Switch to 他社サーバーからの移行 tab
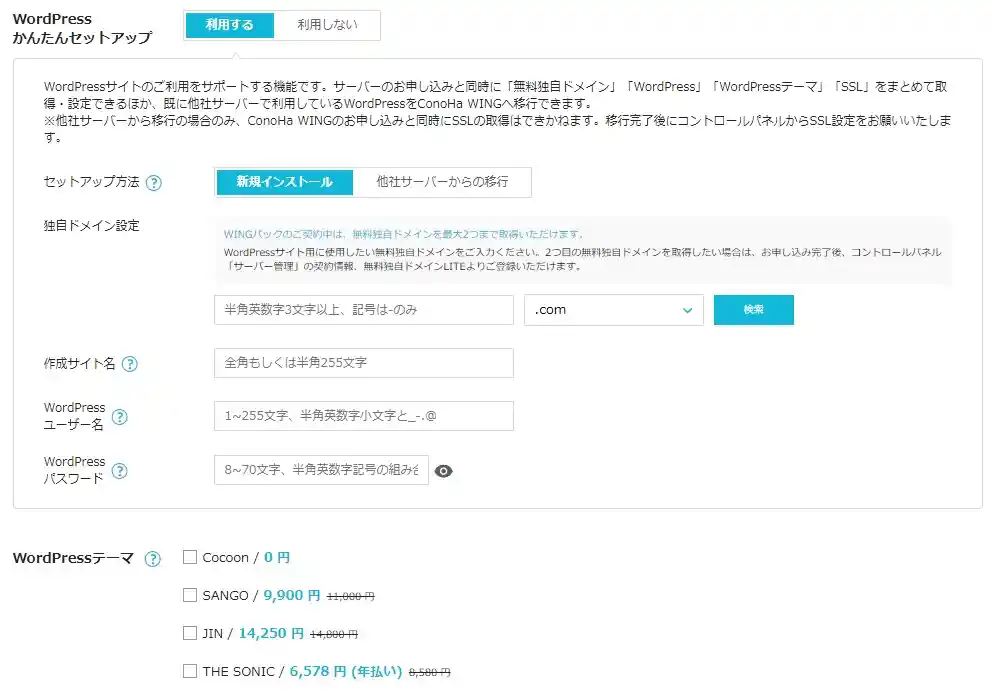Image resolution: width=994 pixels, height=691 pixels. [x=442, y=182]
